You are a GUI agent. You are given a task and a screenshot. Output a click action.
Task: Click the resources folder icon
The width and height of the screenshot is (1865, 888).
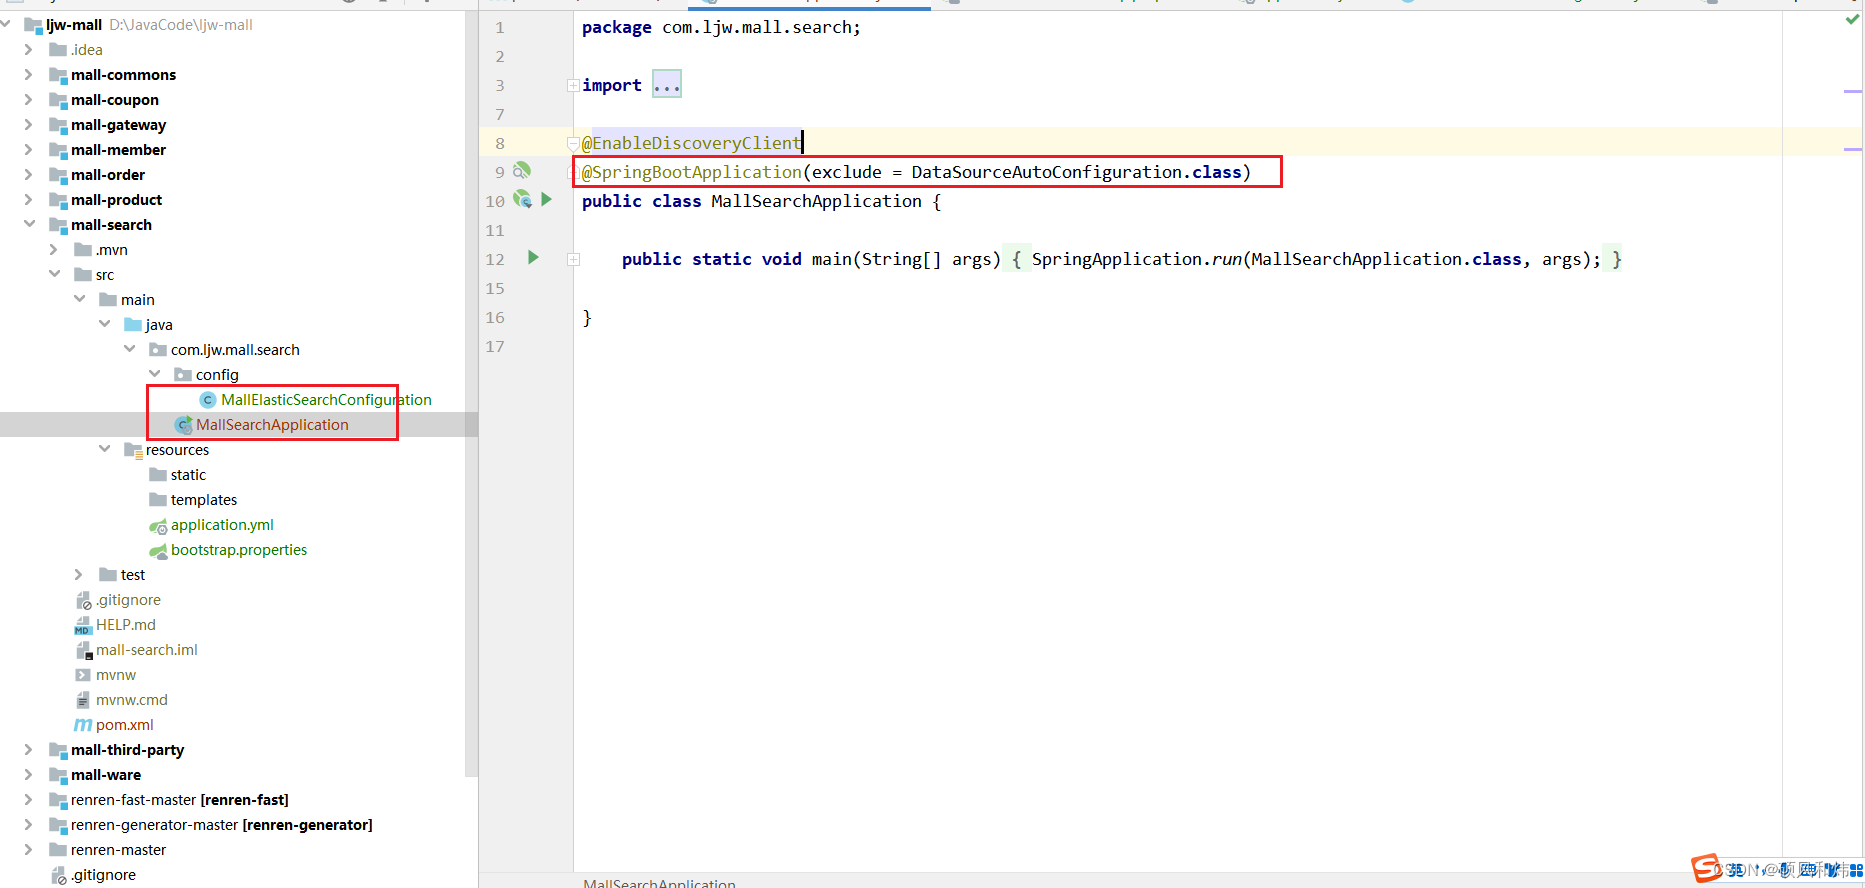pyautogui.click(x=133, y=450)
